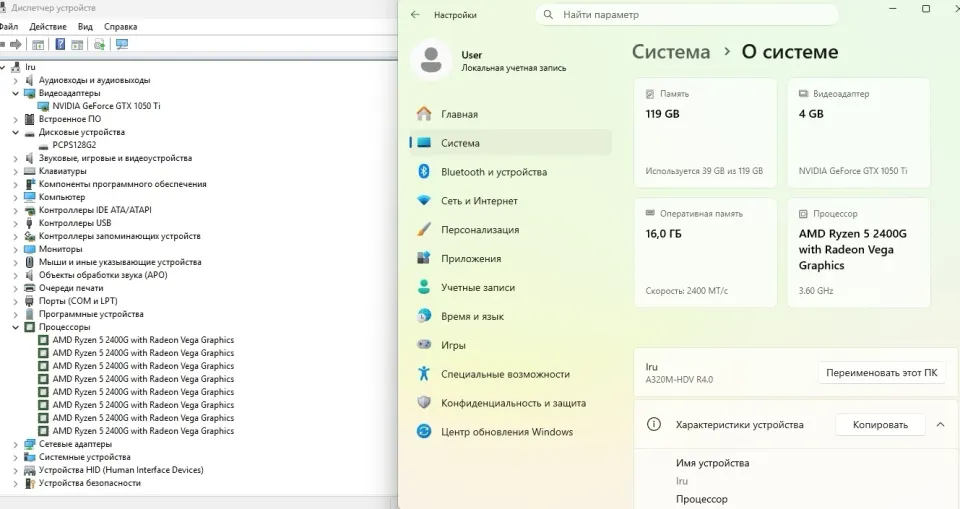The image size is (960, 509).
Task: Expand the Порты (COM и LPT) node
Action: coord(15,301)
